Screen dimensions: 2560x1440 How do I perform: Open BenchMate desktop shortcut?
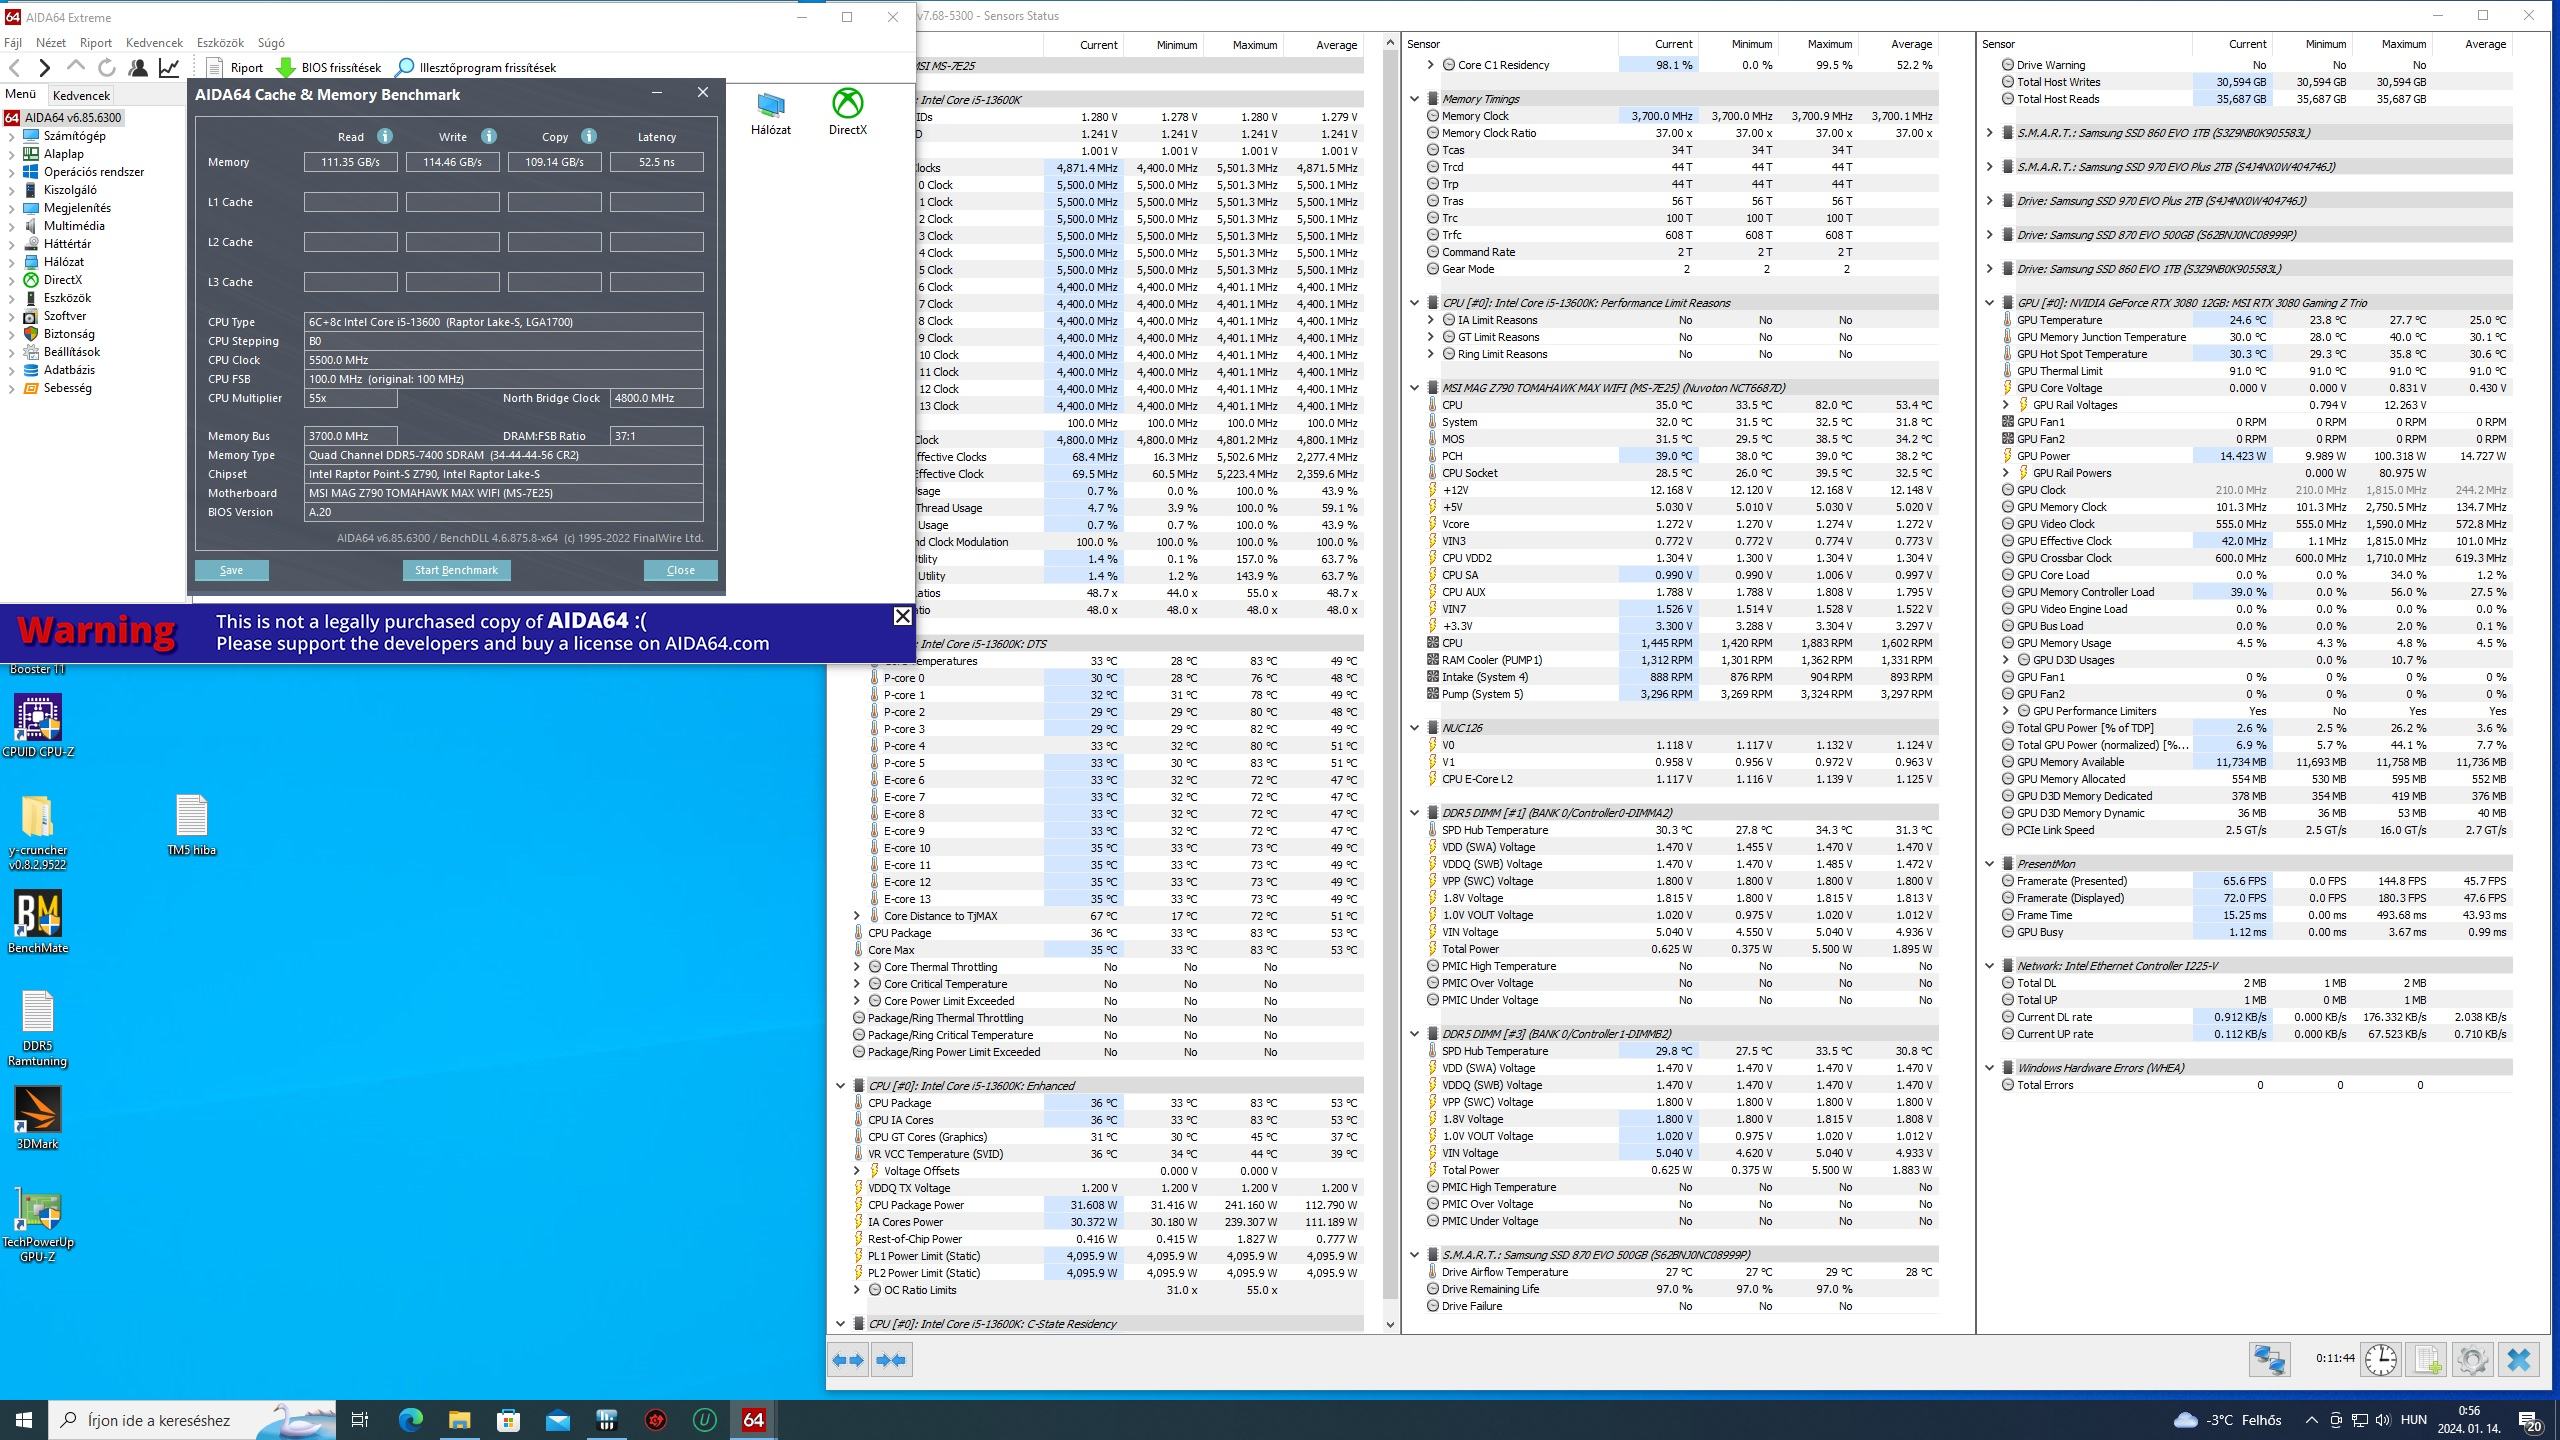point(38,922)
